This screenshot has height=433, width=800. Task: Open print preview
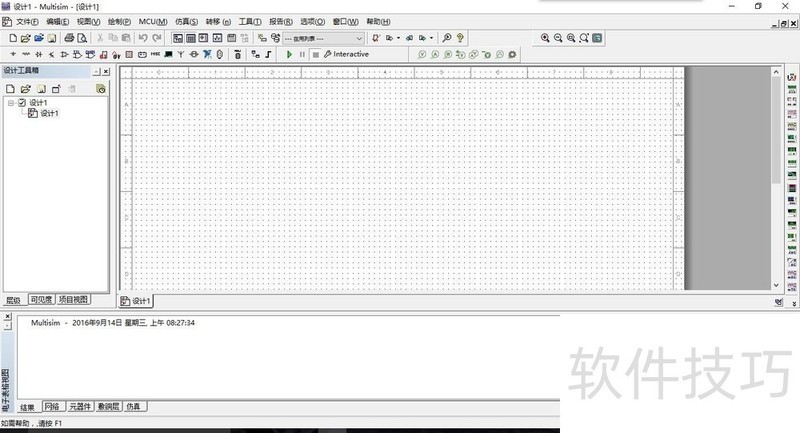(82, 38)
